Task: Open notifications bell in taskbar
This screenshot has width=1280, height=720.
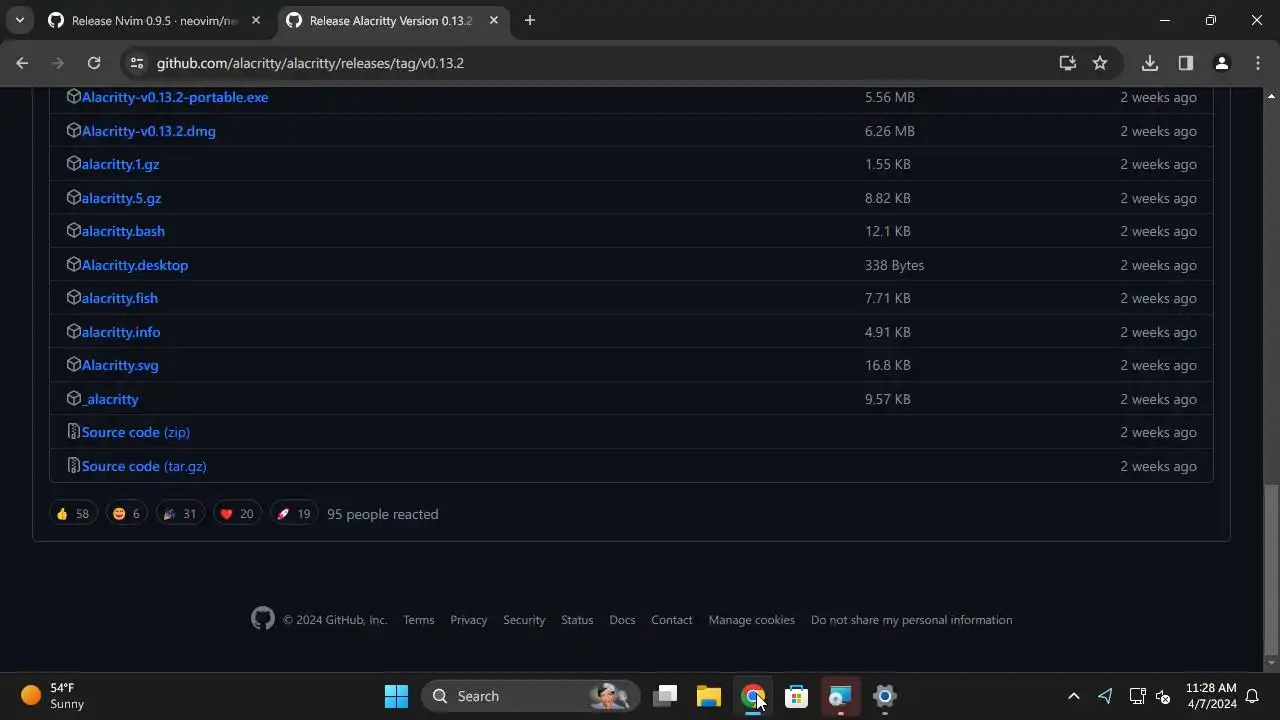Action: coord(1252,696)
